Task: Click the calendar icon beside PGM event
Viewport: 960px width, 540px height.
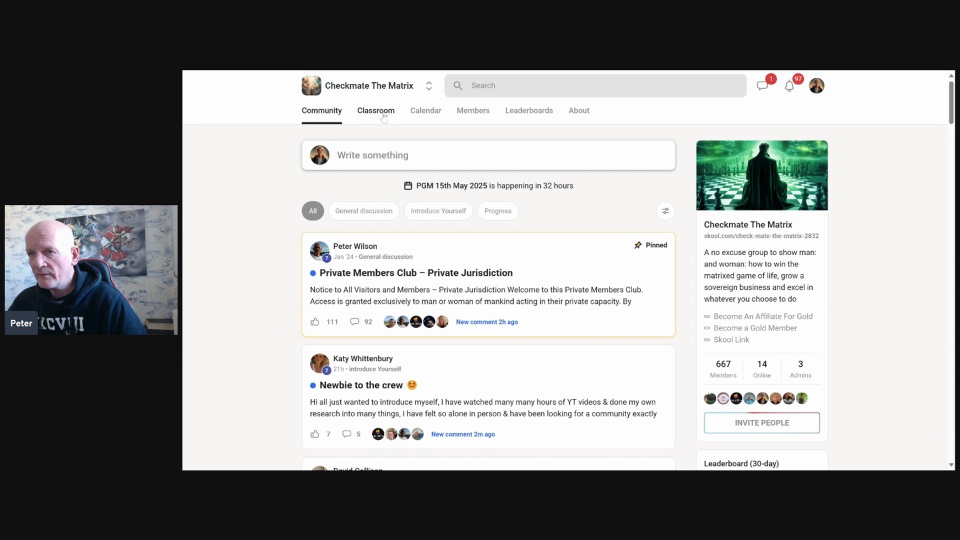Action: pyautogui.click(x=408, y=186)
